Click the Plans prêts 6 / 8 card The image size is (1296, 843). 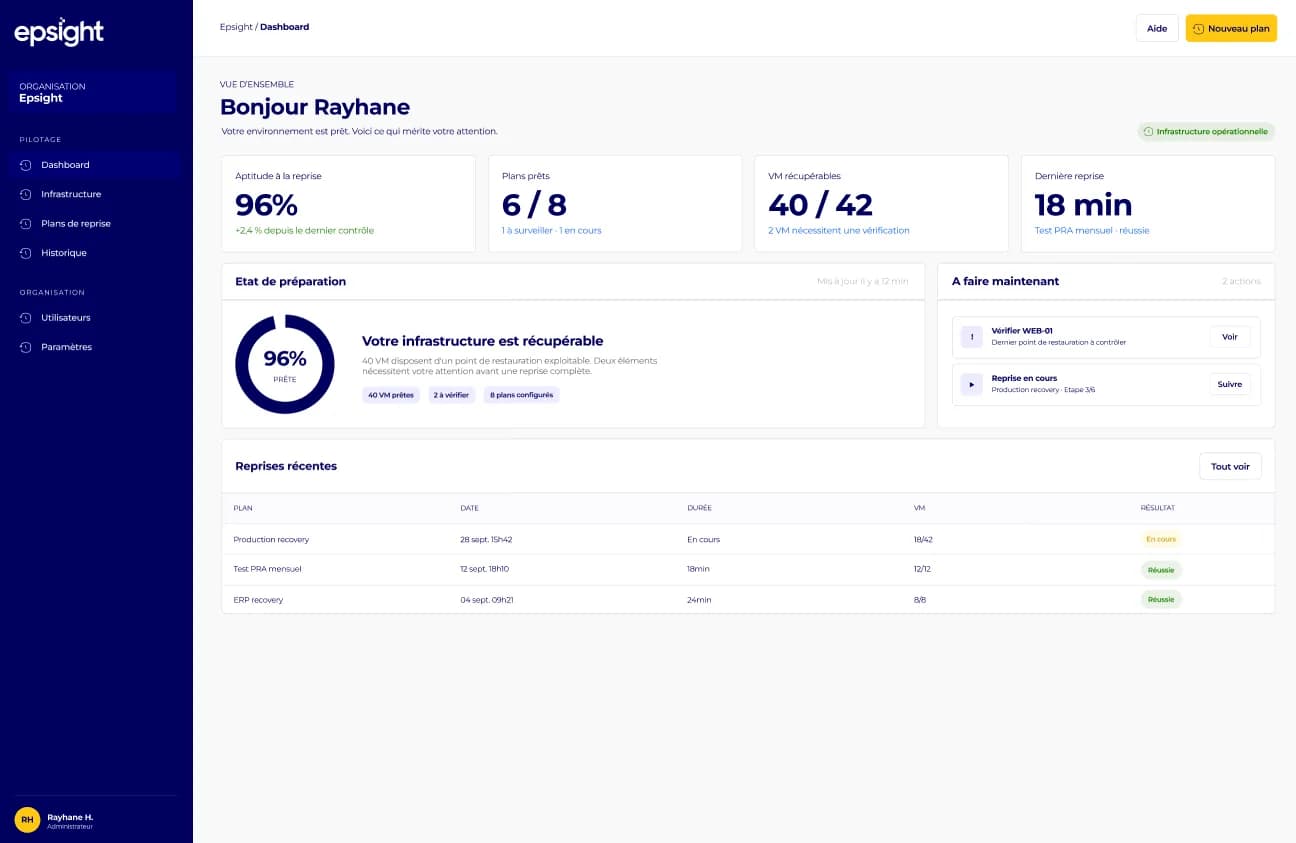(615, 204)
